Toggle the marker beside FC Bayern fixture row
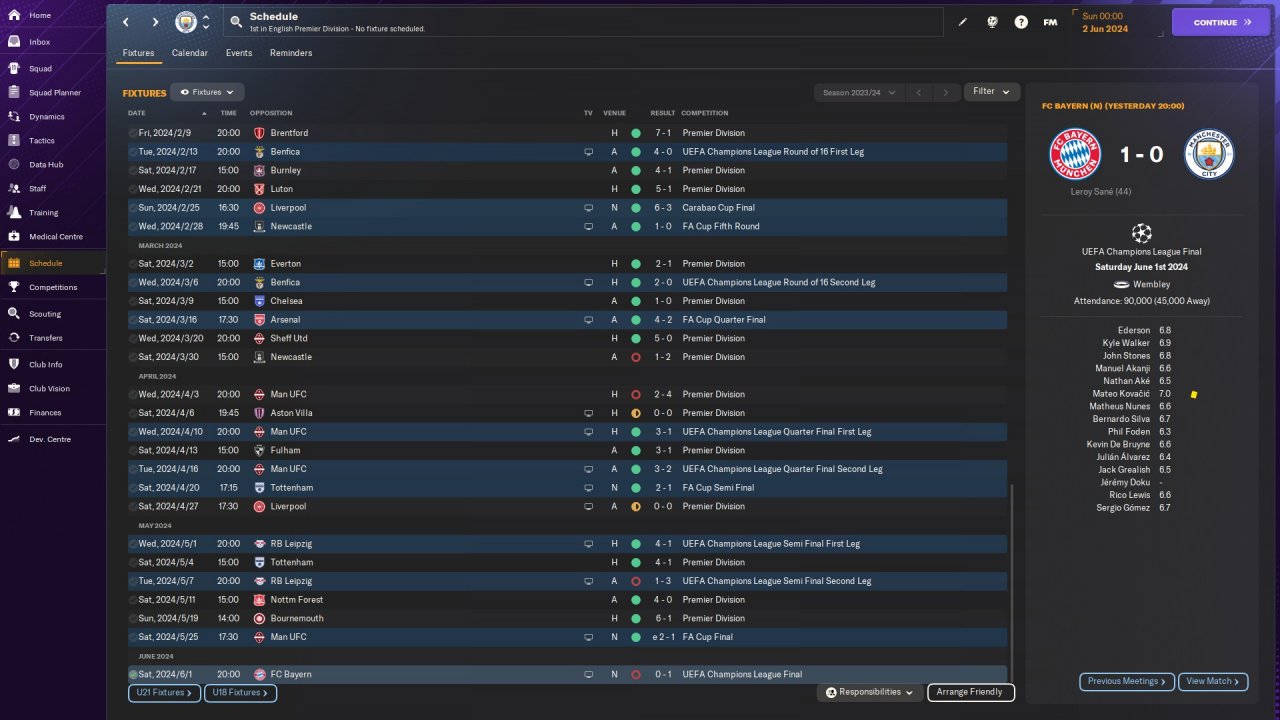The image size is (1280, 720). point(133,675)
